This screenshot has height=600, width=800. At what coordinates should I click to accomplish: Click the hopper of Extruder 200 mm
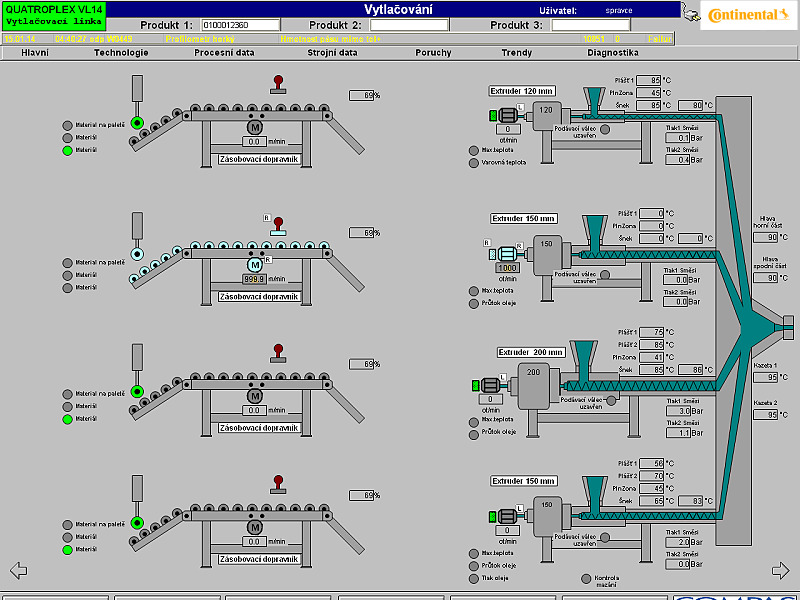coord(583,360)
